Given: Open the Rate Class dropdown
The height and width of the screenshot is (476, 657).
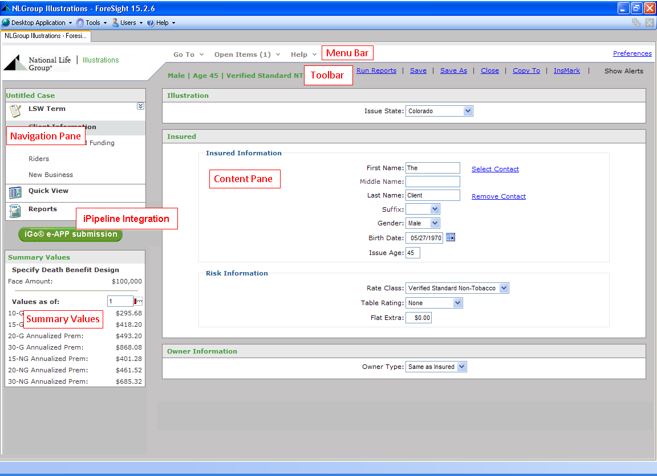Looking at the screenshot, I should 504,288.
